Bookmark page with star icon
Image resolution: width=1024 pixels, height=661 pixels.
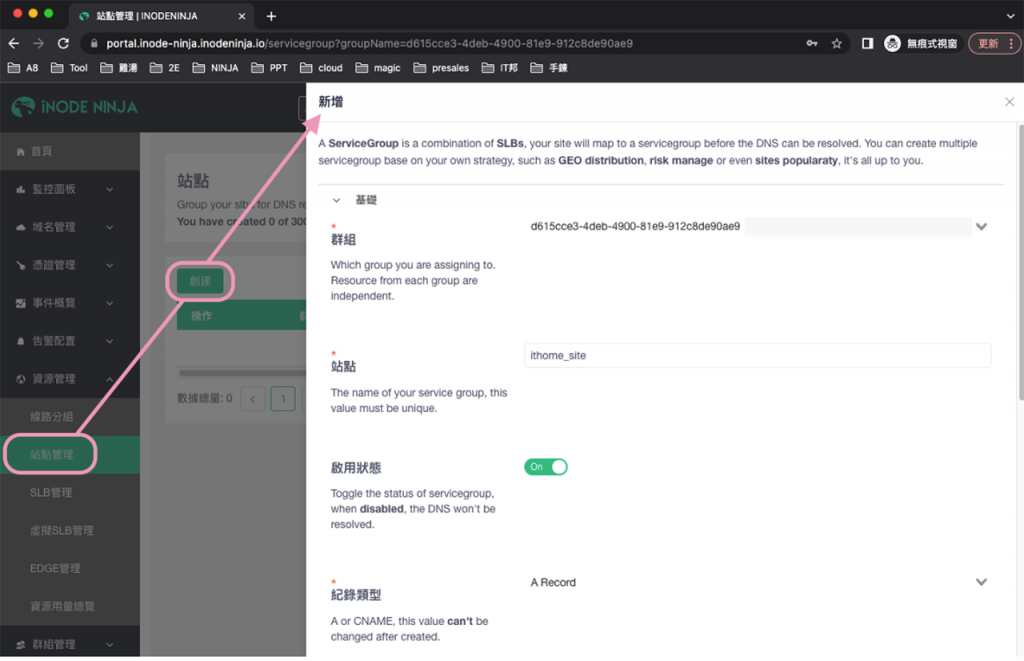tap(837, 43)
